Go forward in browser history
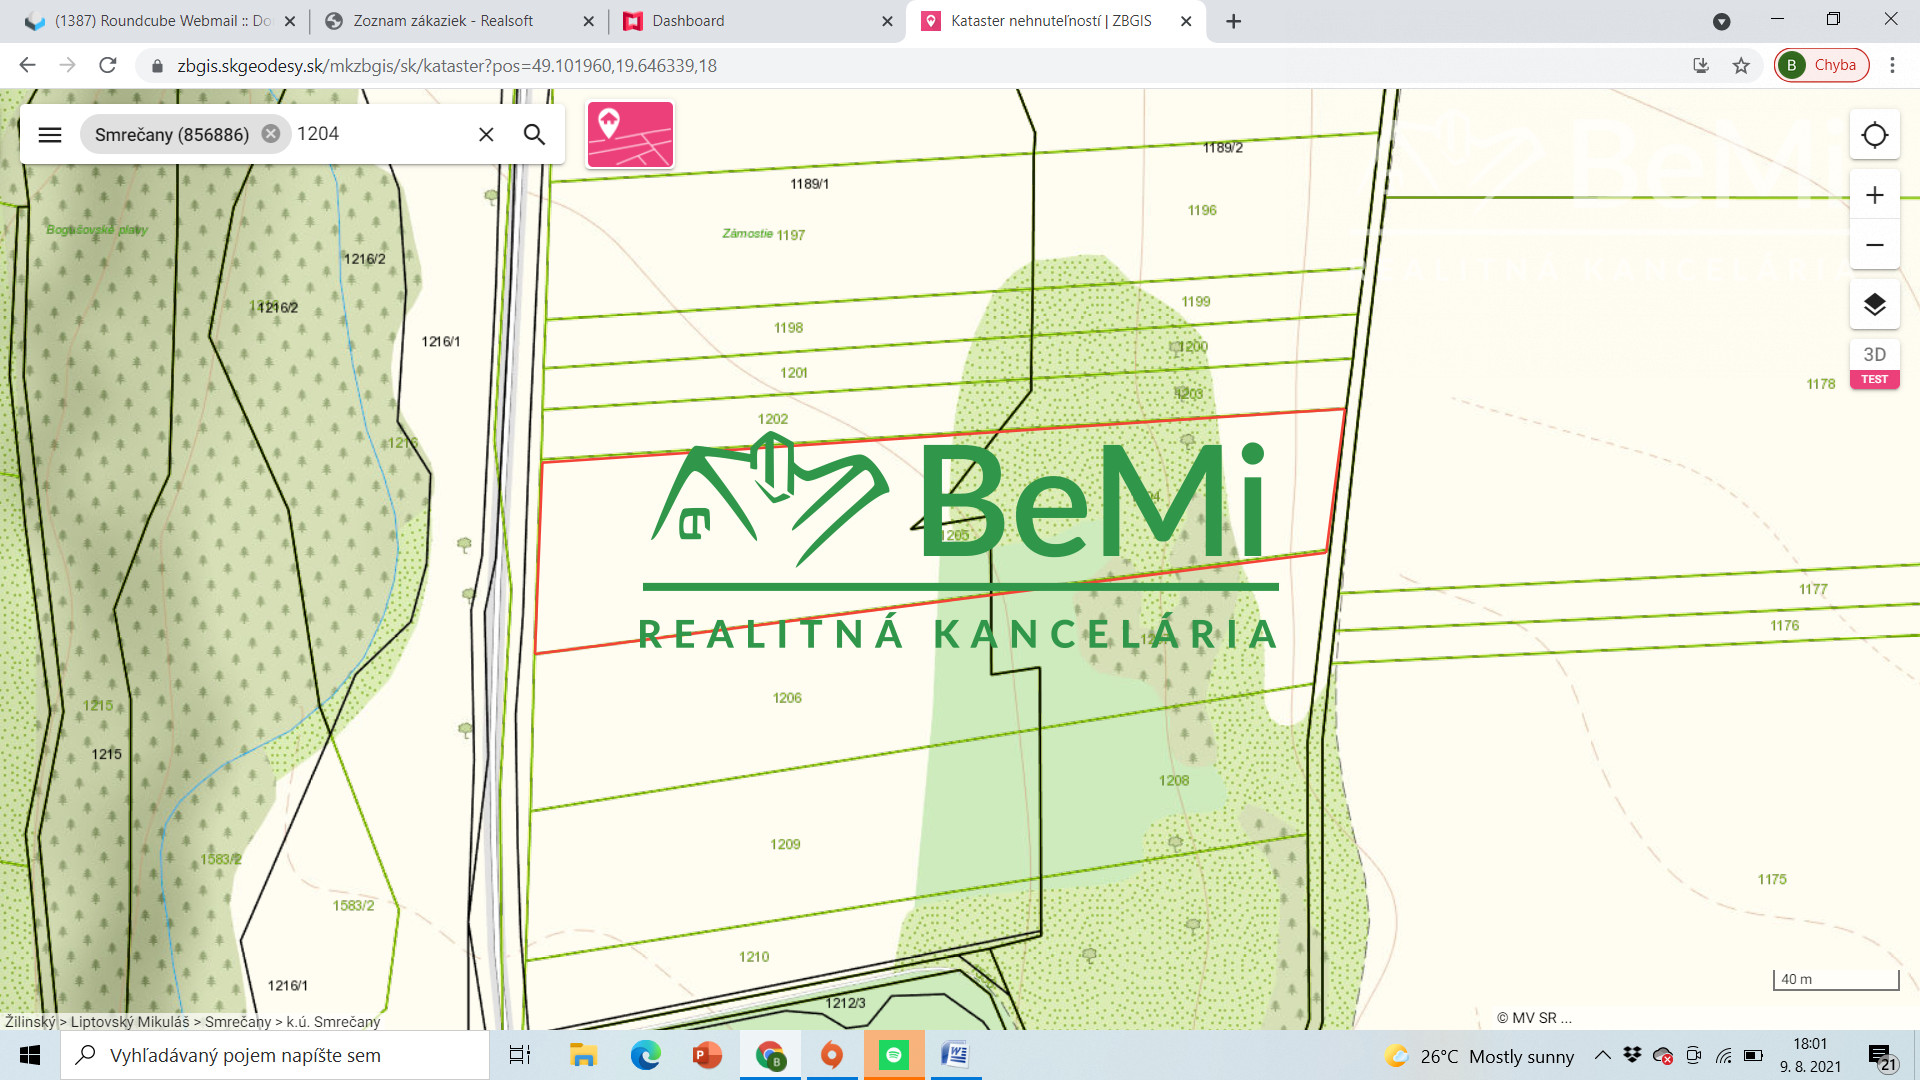The height and width of the screenshot is (1080, 1920). tap(67, 65)
